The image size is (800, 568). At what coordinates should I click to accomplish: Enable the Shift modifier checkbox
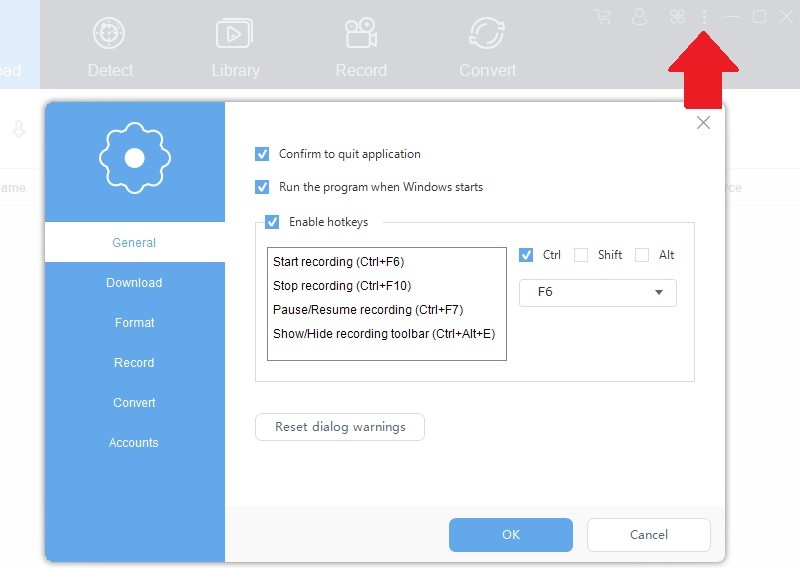click(x=581, y=255)
